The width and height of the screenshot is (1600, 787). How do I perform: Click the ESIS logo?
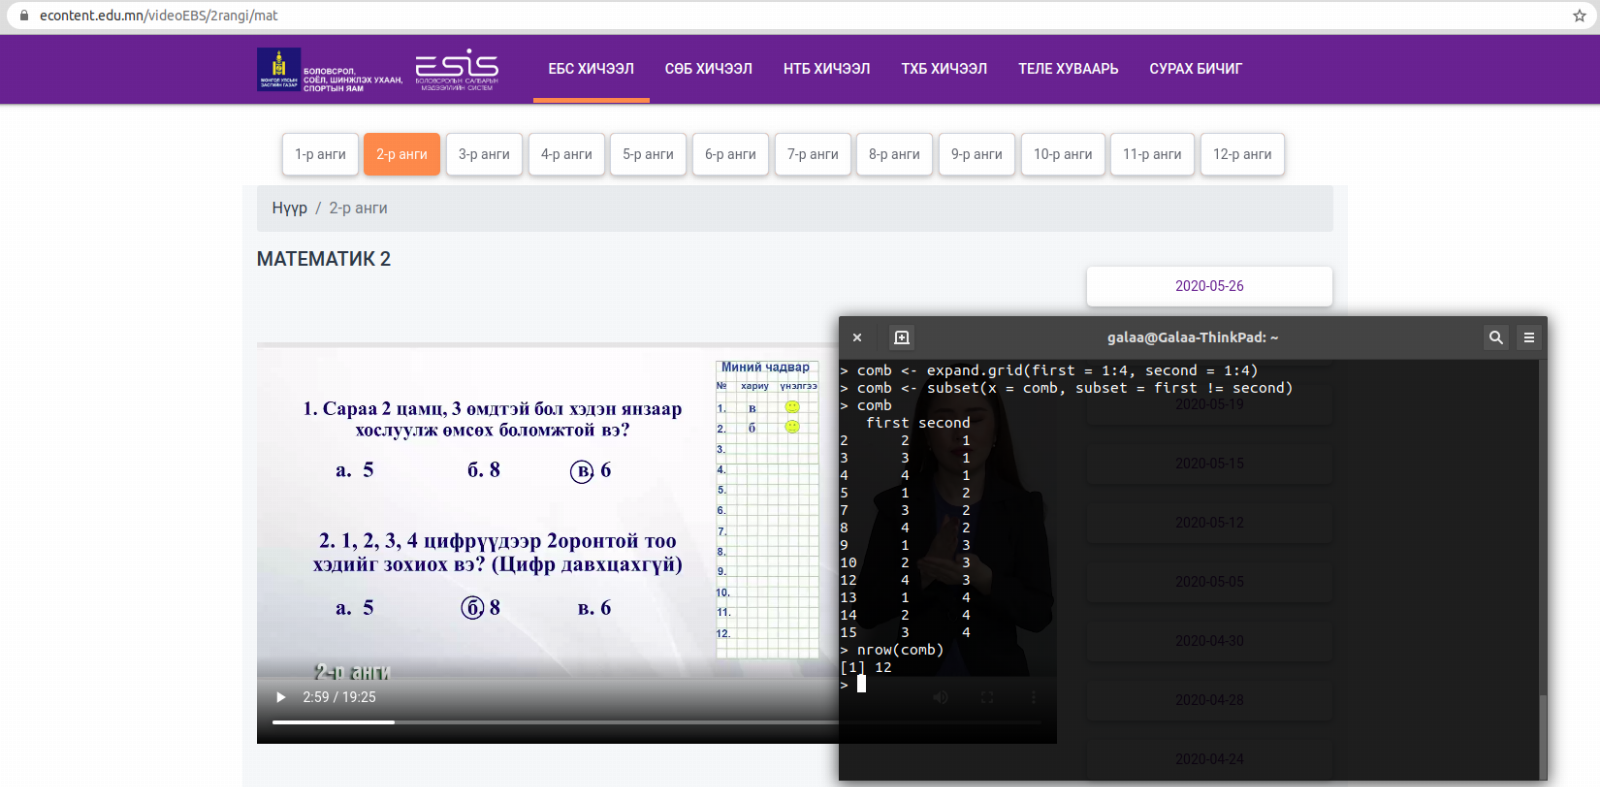point(456,69)
